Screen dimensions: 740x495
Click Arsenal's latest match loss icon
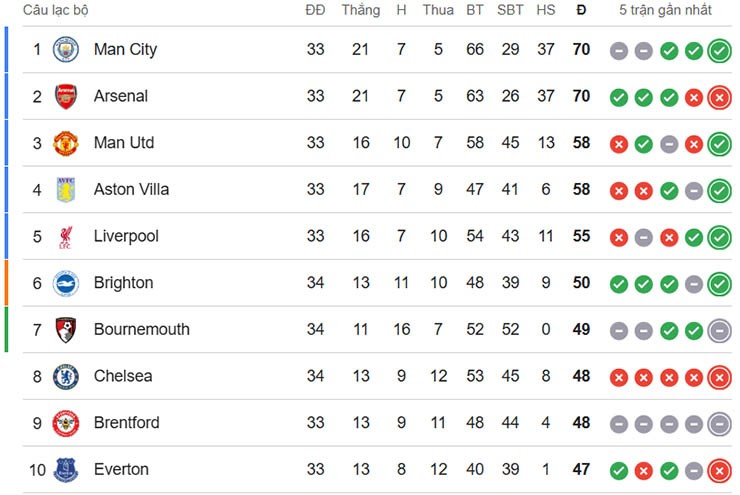tap(718, 98)
